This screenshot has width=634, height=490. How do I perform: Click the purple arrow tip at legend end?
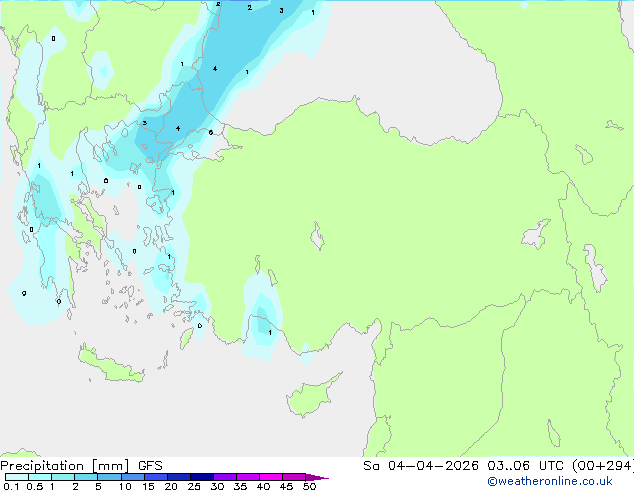317,477
